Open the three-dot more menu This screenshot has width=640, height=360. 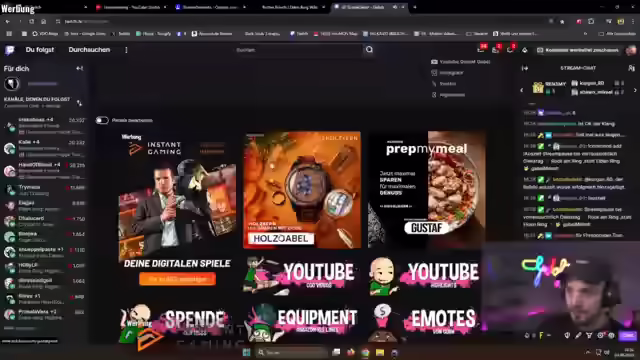[126, 50]
